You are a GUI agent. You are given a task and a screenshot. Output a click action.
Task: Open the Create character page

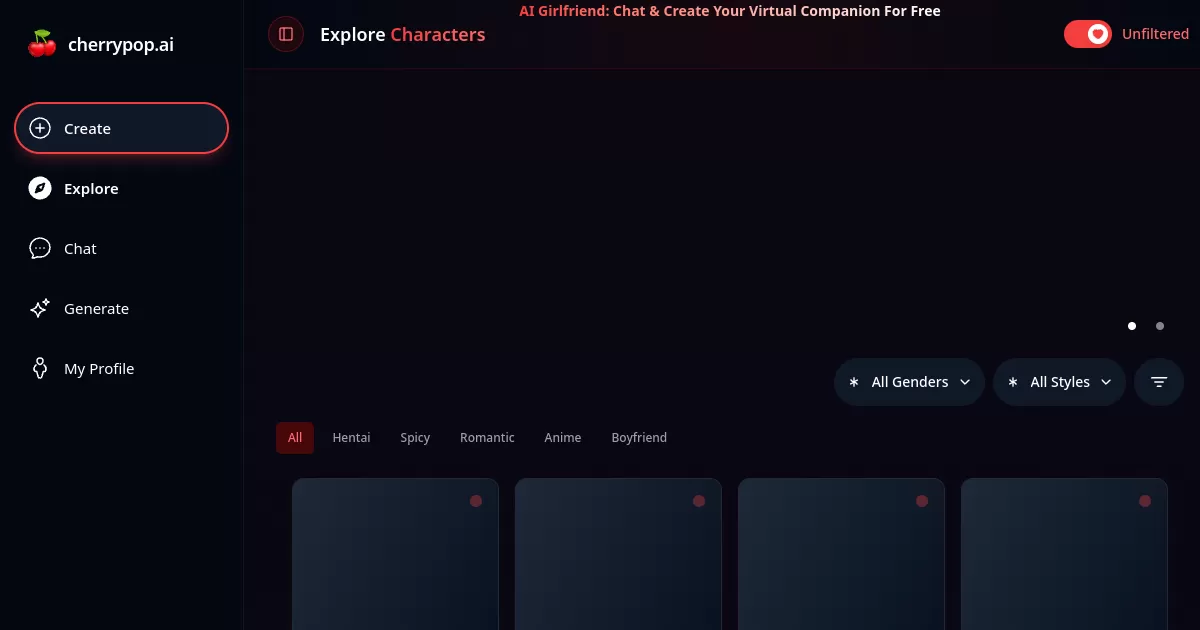point(87,128)
